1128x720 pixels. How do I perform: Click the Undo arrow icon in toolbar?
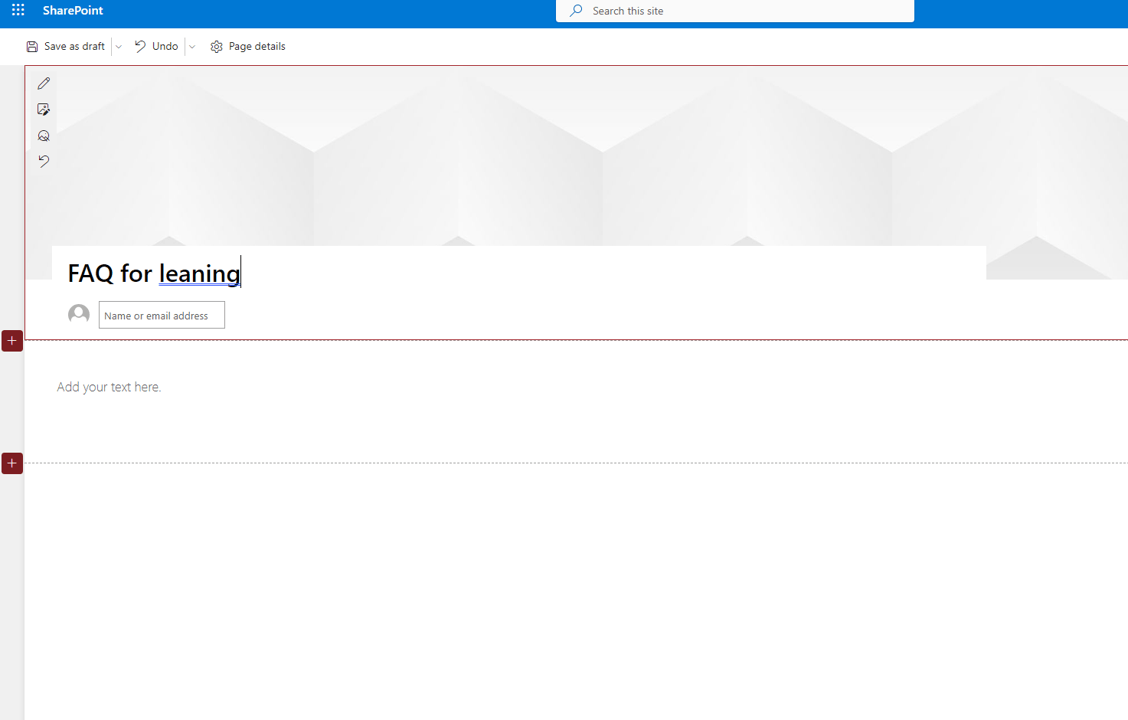tap(140, 46)
